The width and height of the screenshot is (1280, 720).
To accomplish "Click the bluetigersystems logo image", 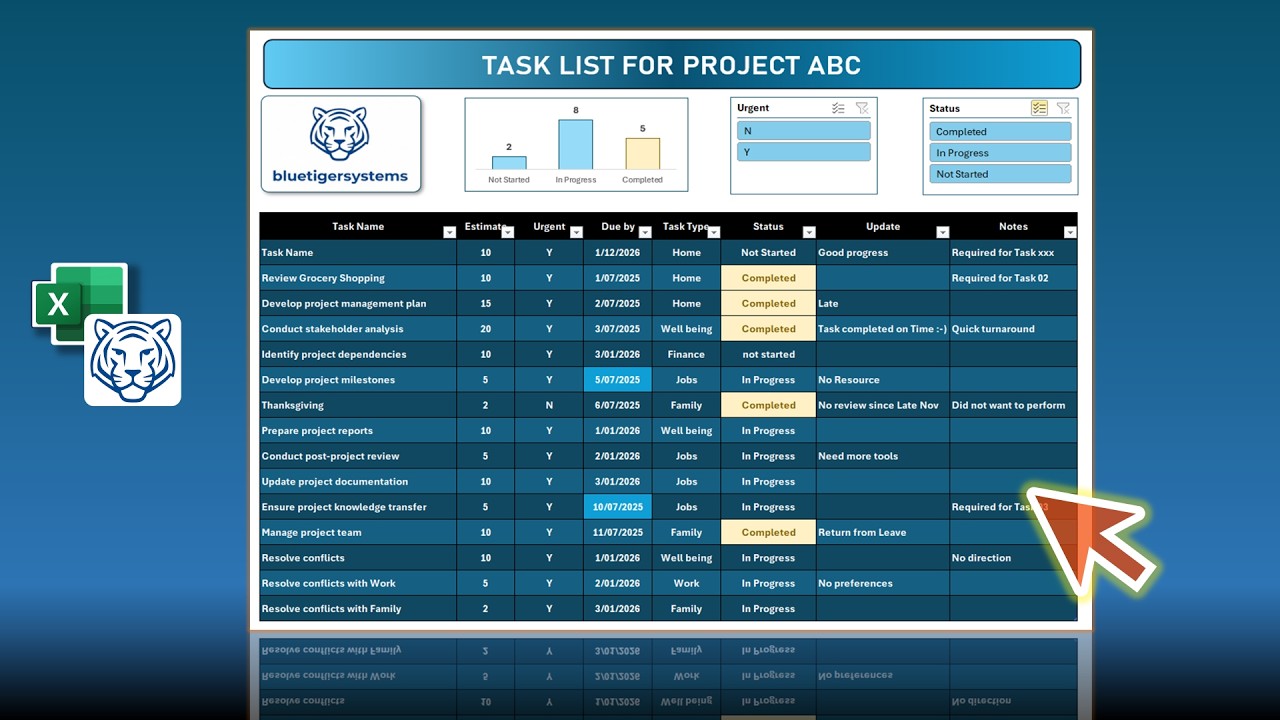I will 341,144.
